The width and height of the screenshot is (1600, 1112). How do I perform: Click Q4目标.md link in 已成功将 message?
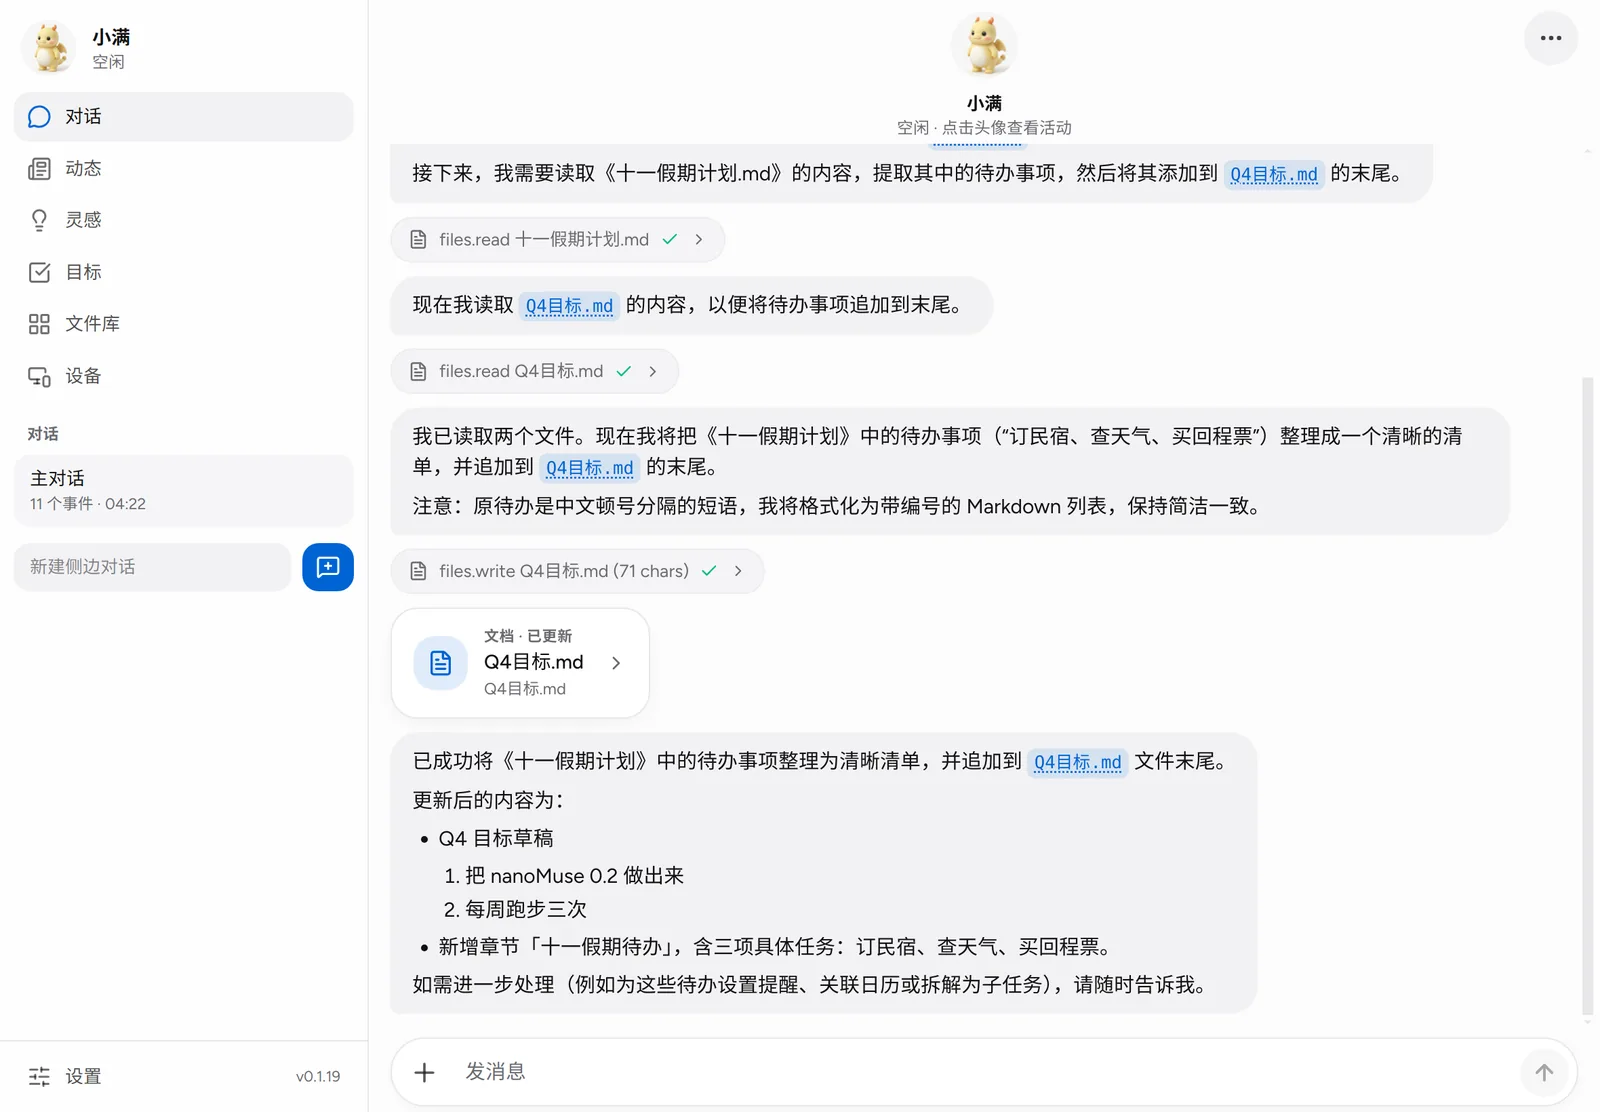point(1078,763)
